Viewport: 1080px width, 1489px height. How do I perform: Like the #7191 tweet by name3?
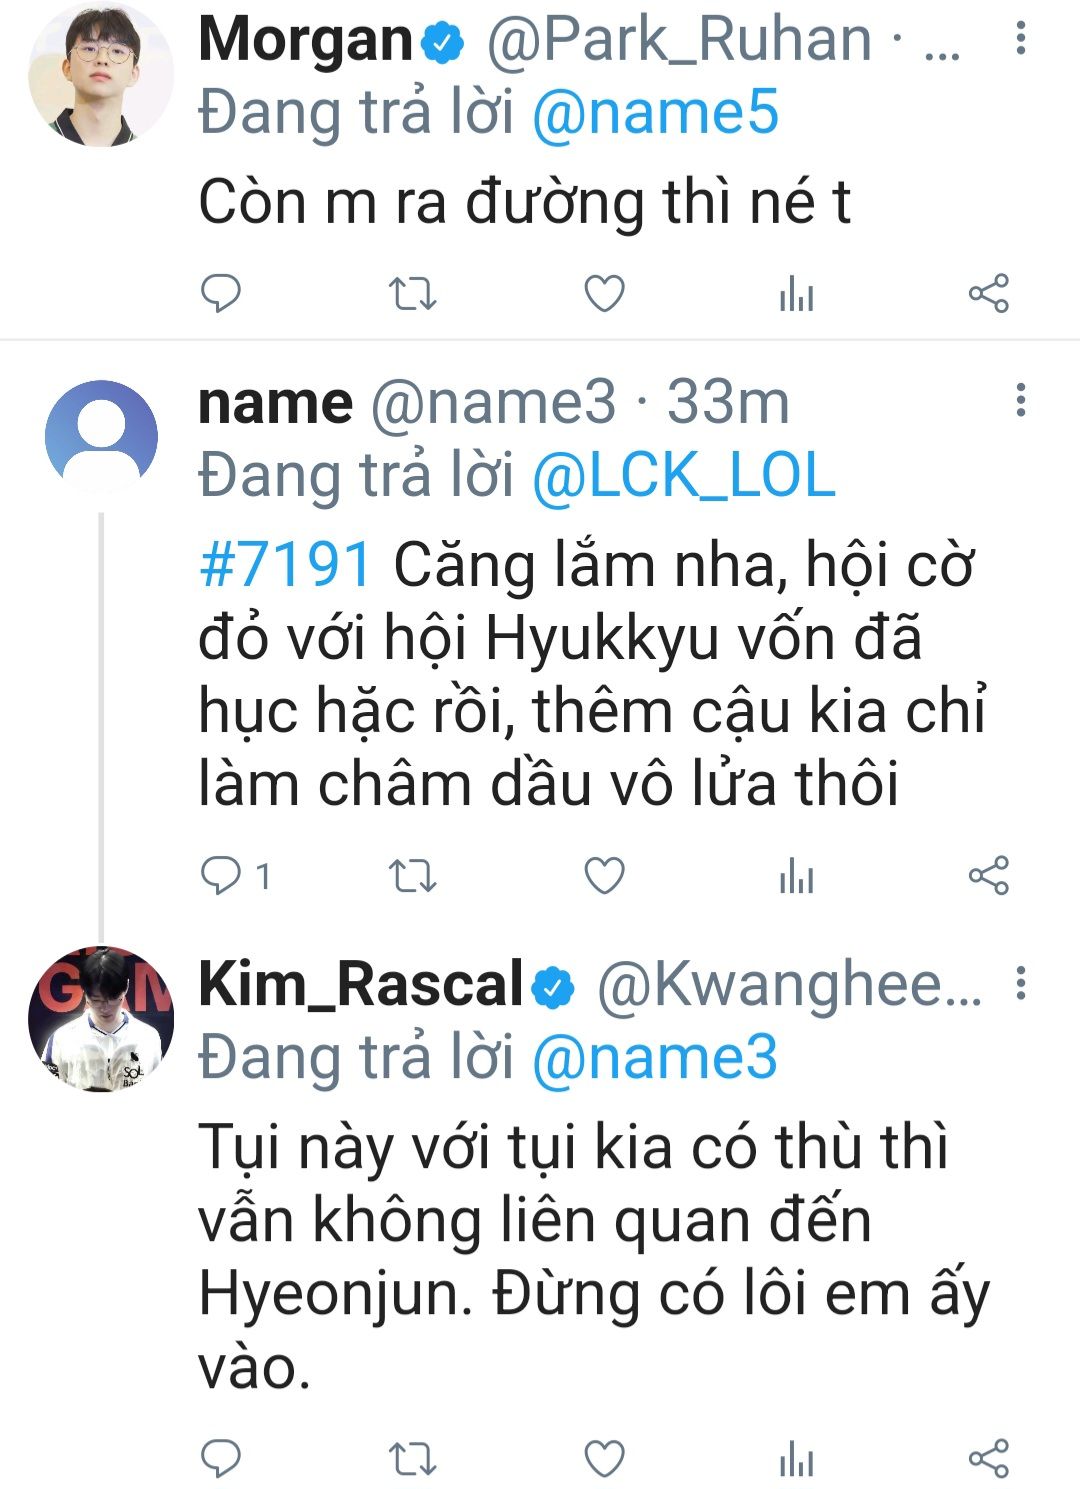click(604, 877)
